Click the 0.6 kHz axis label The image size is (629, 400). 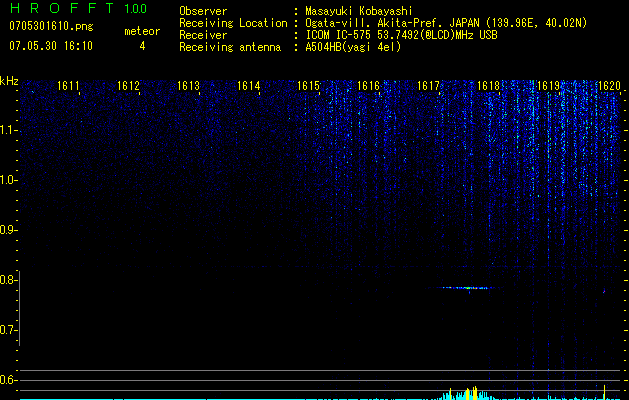tap(7, 380)
